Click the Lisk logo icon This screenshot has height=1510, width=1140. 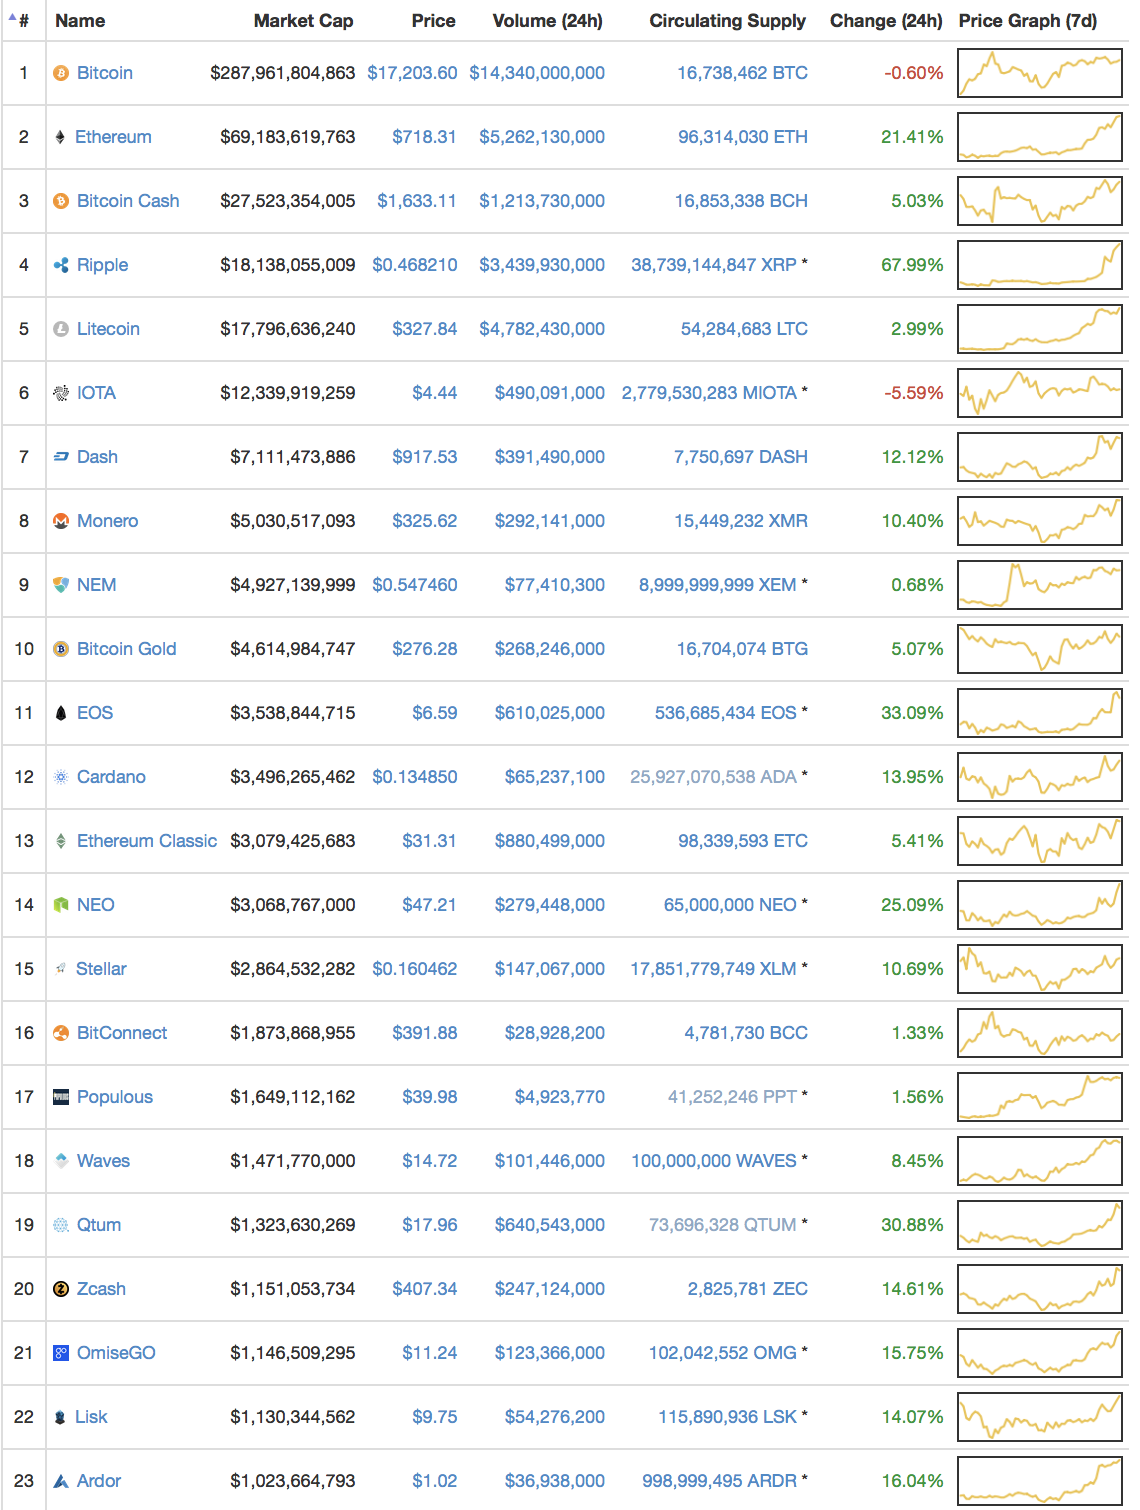(60, 1417)
